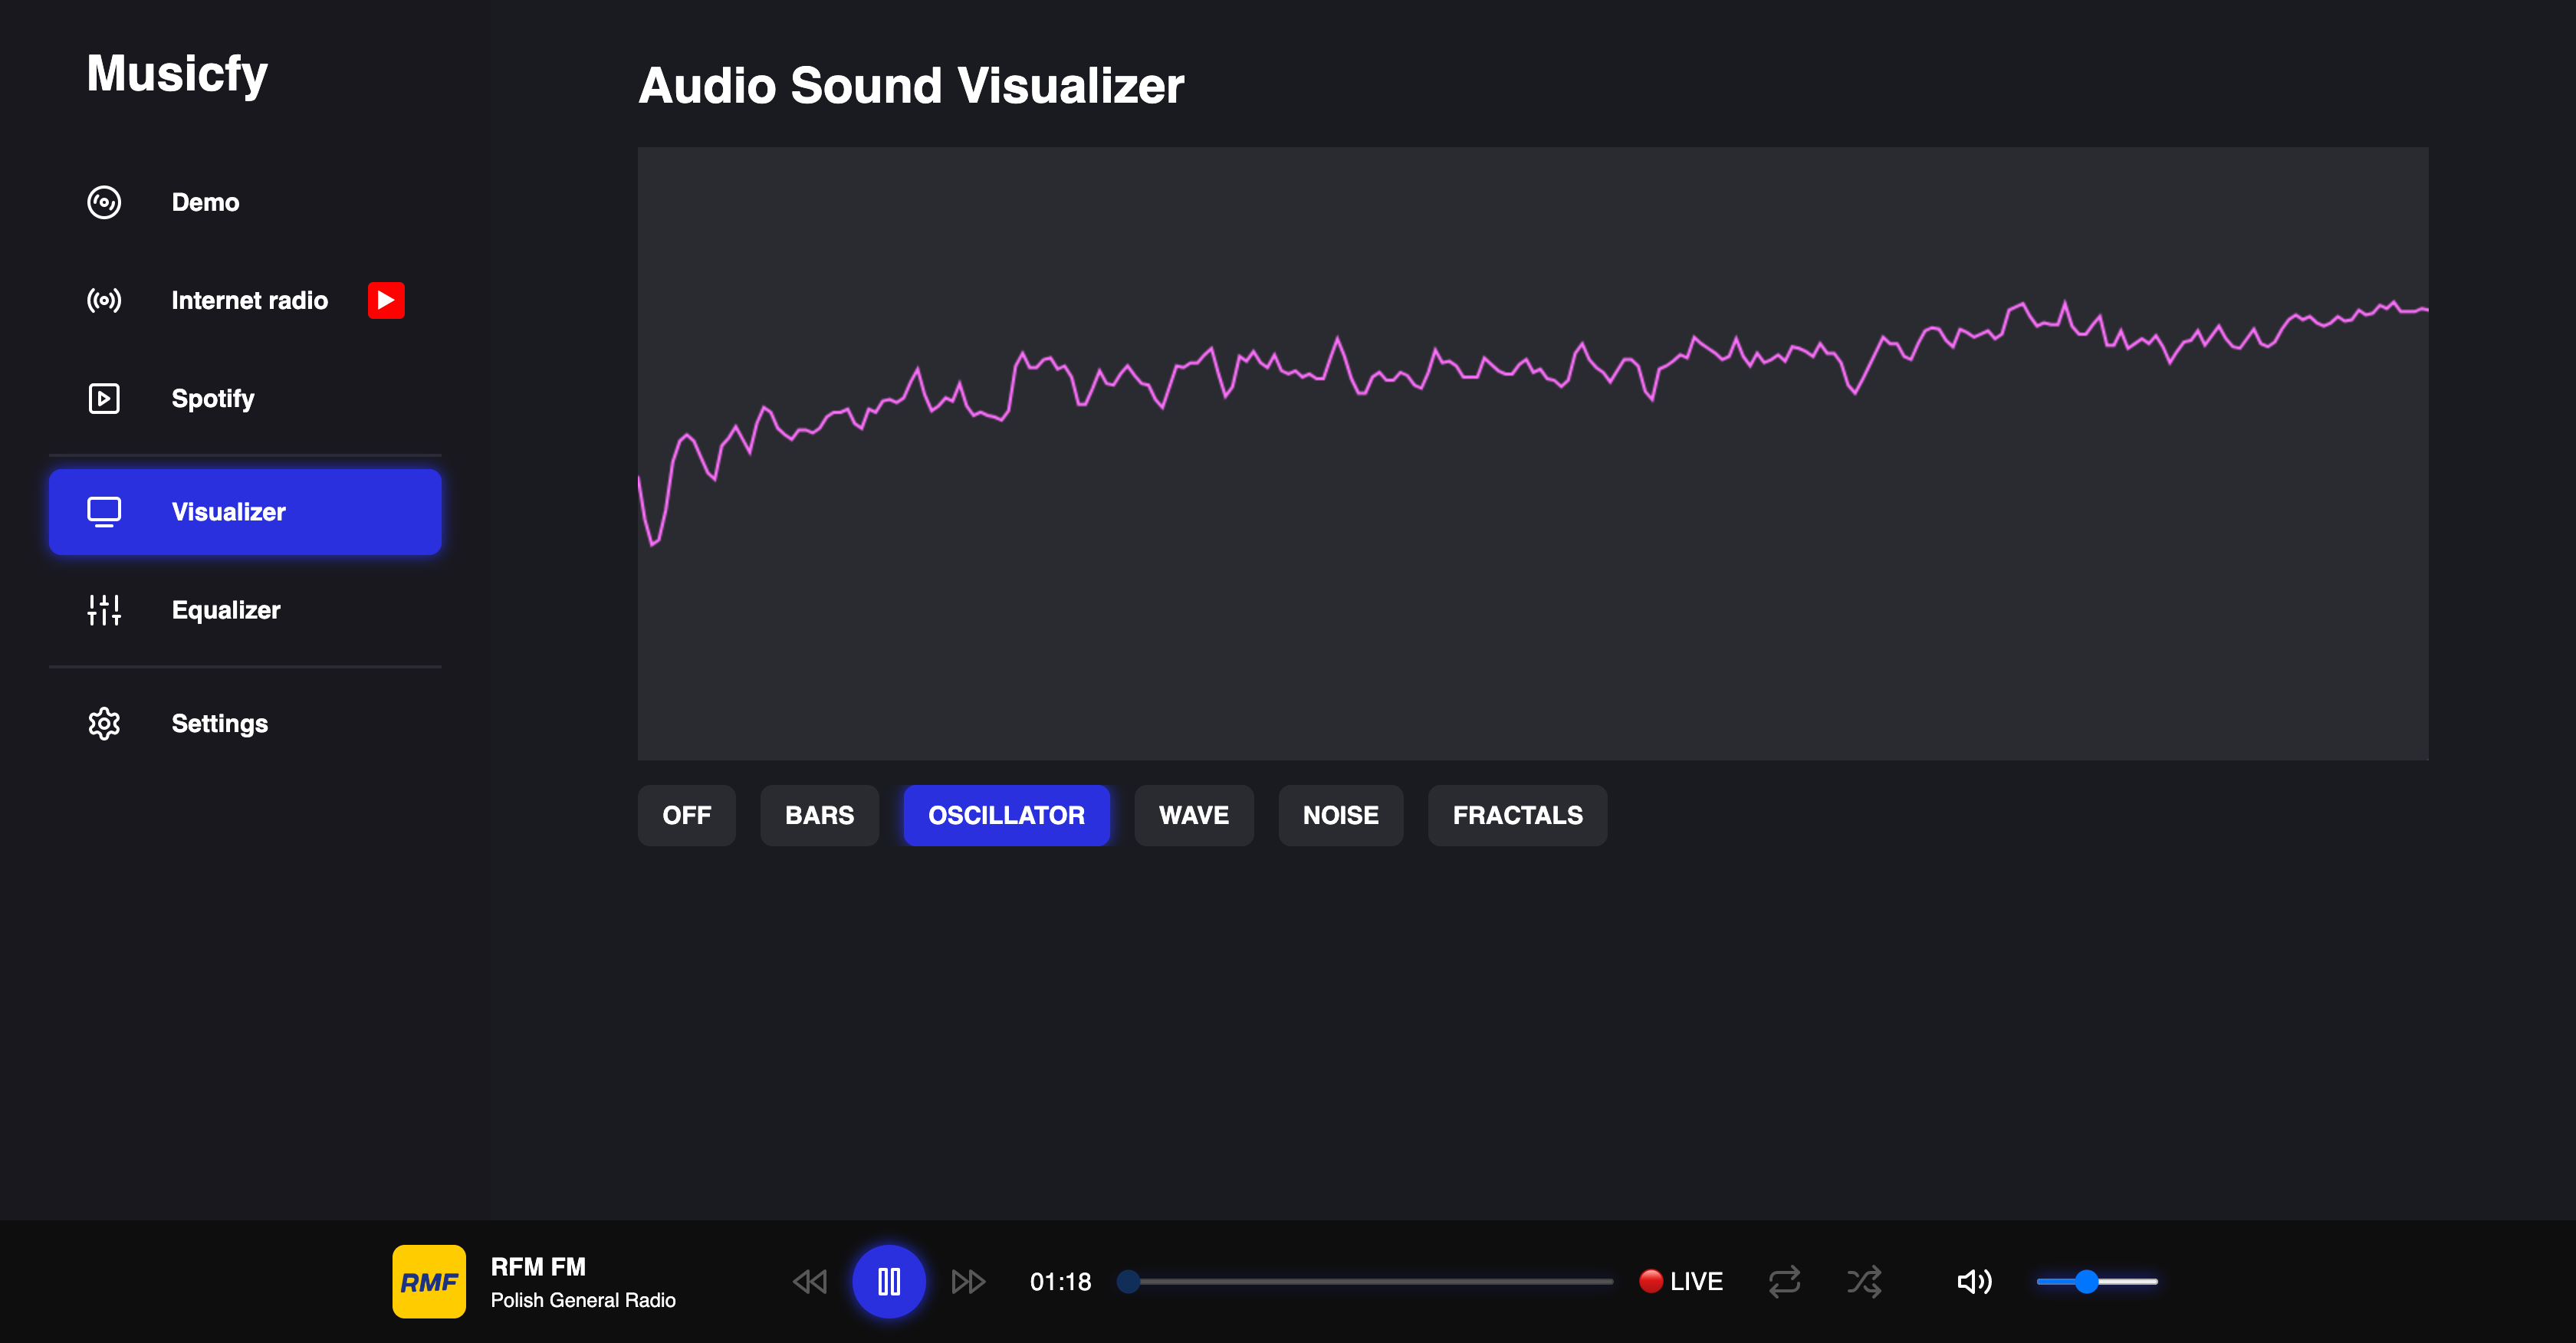The image size is (2576, 1343).
Task: Pause playback with the blue pause button
Action: click(x=888, y=1281)
